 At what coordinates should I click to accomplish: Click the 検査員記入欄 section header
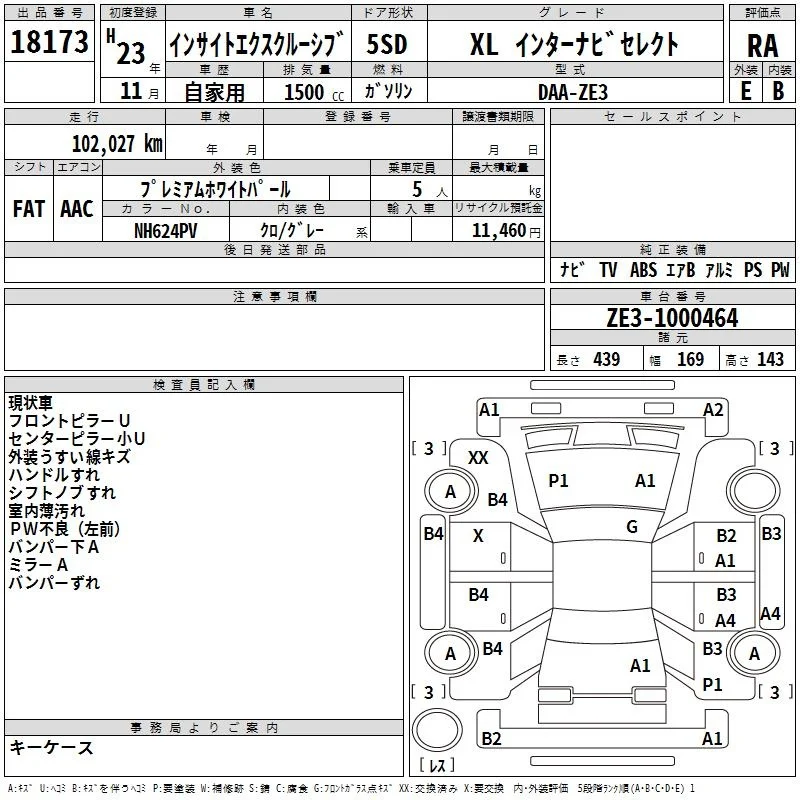coord(204,385)
